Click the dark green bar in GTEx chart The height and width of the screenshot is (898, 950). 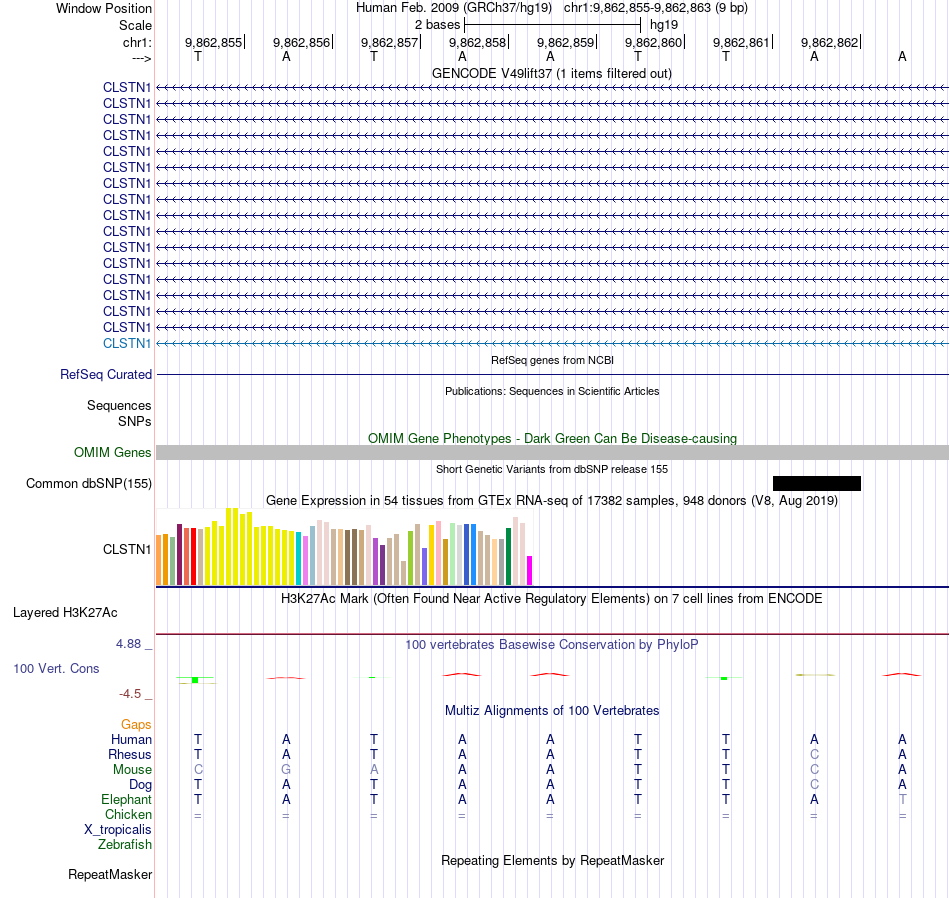click(x=509, y=556)
